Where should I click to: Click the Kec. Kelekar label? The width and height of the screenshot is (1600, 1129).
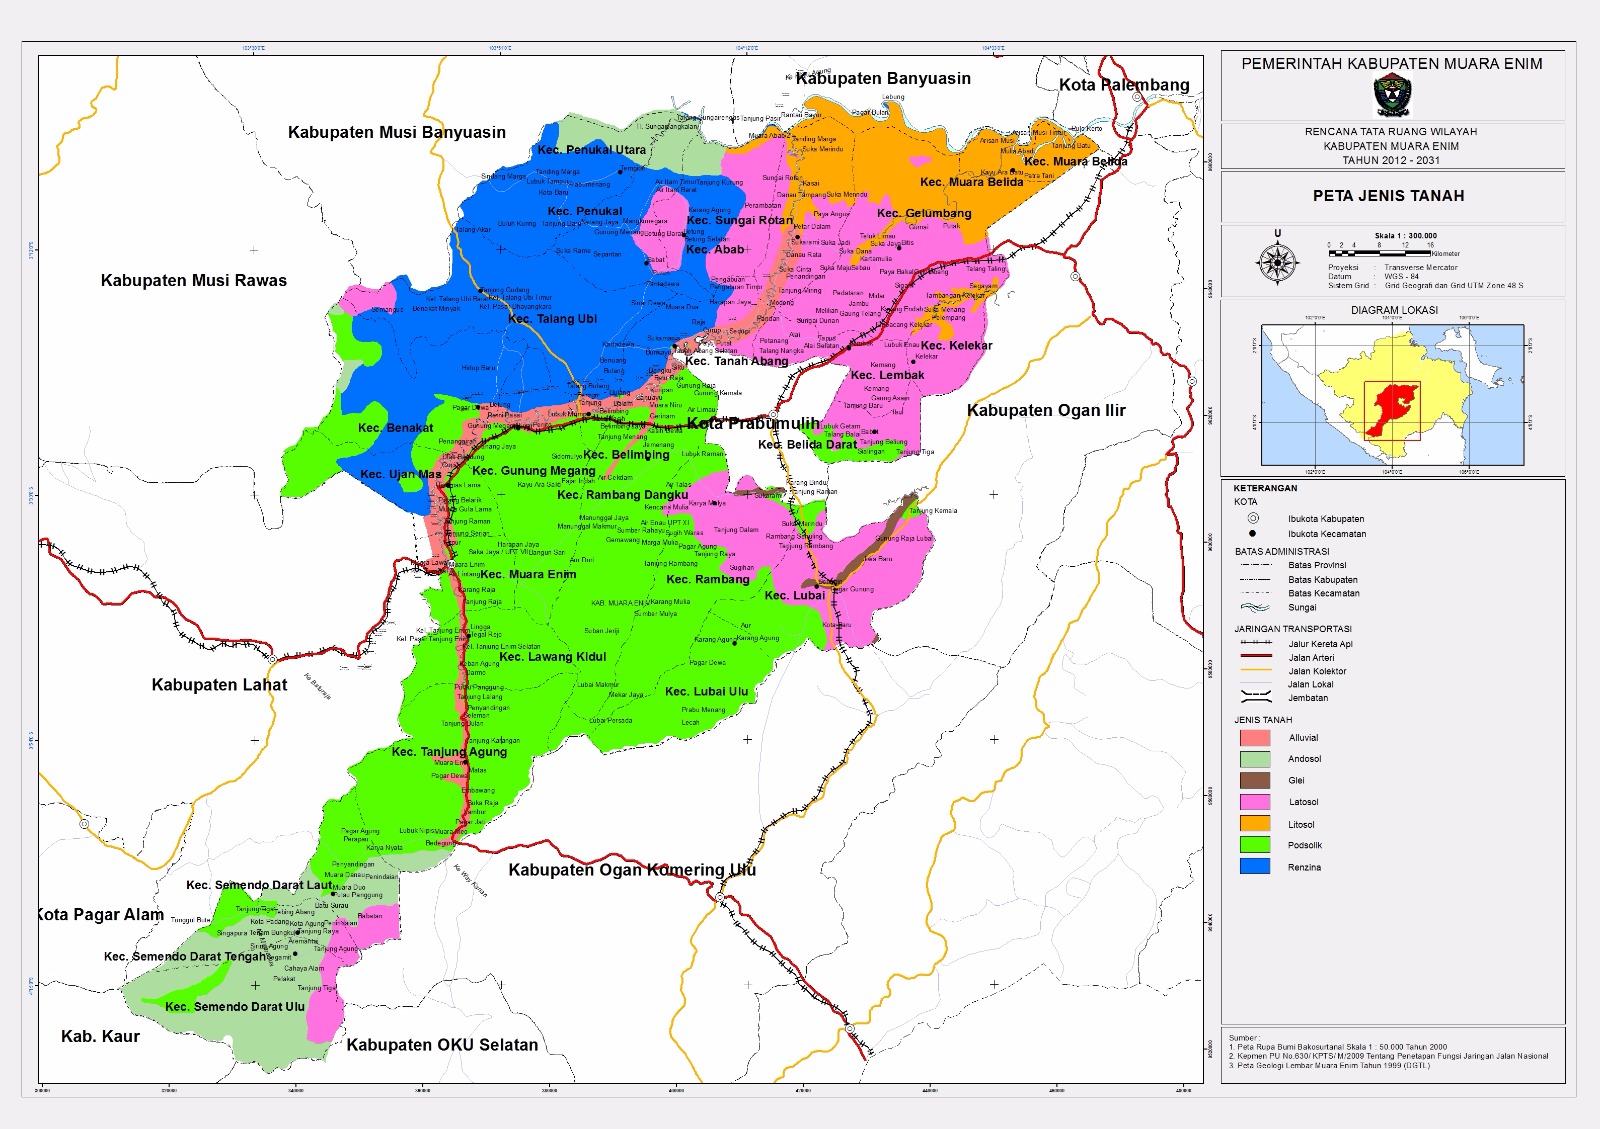(957, 345)
